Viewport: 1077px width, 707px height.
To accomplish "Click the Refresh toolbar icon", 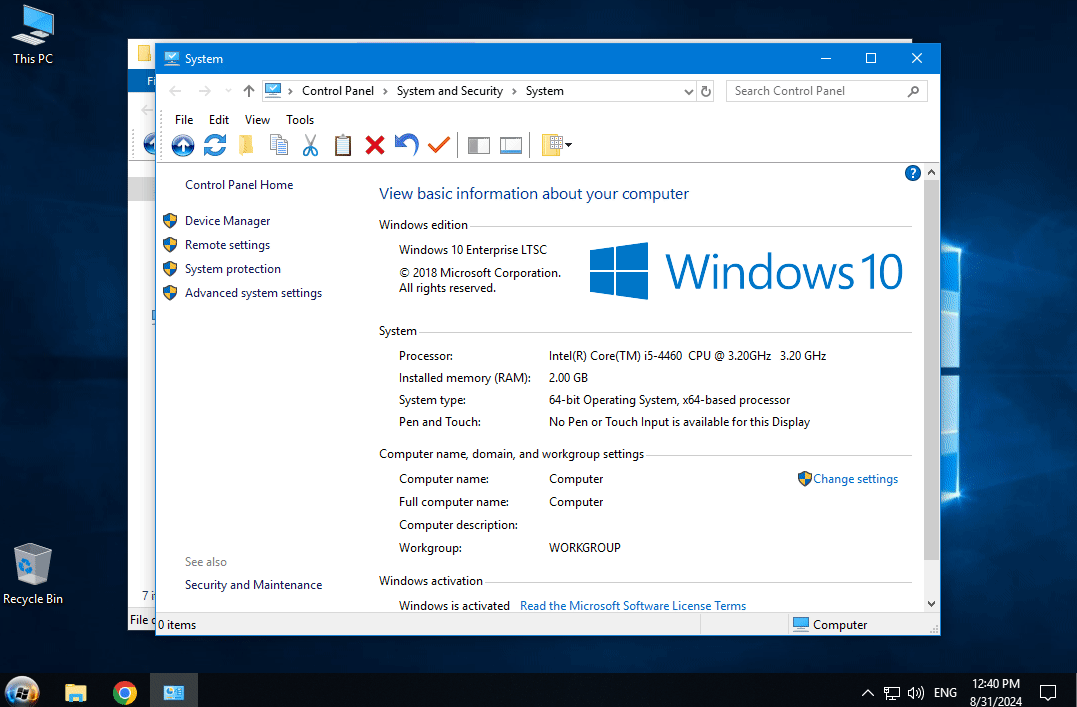I will pos(215,145).
